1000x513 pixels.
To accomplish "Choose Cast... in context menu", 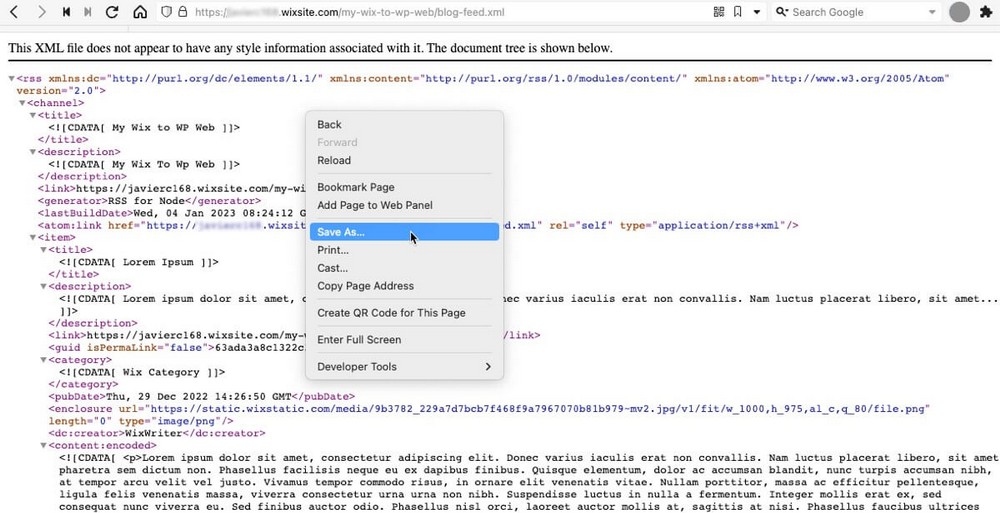I will point(404,268).
